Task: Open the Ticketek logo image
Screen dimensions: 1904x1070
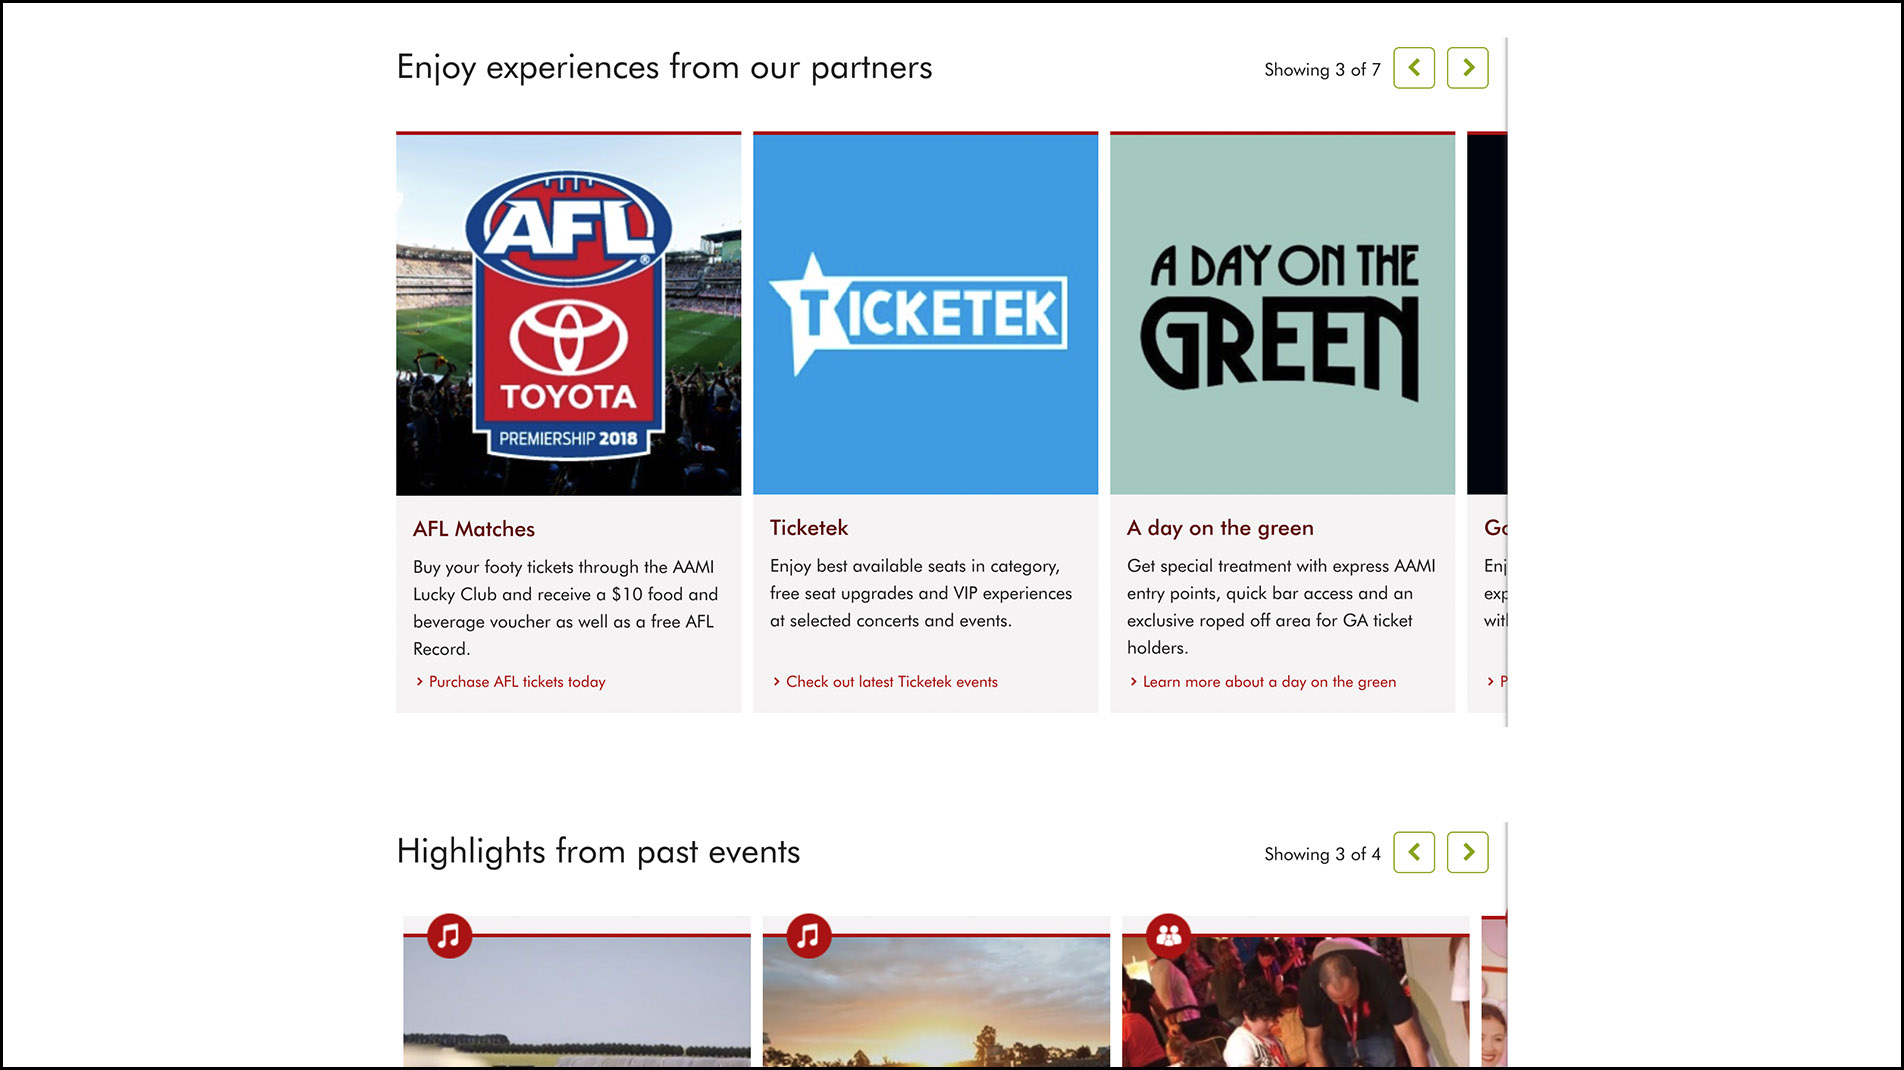Action: [925, 314]
